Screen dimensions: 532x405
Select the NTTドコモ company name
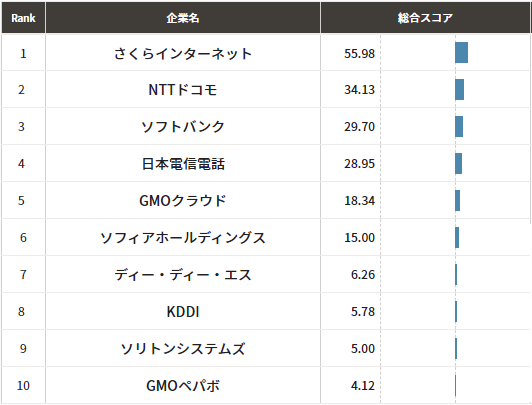point(183,90)
